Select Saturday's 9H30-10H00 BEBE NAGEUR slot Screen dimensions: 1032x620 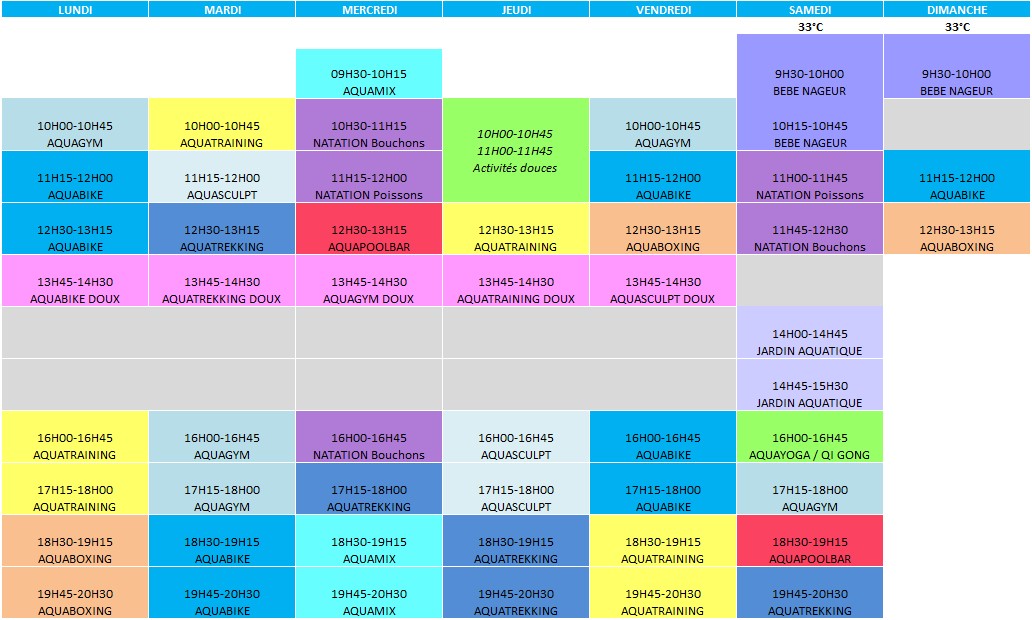pos(810,70)
